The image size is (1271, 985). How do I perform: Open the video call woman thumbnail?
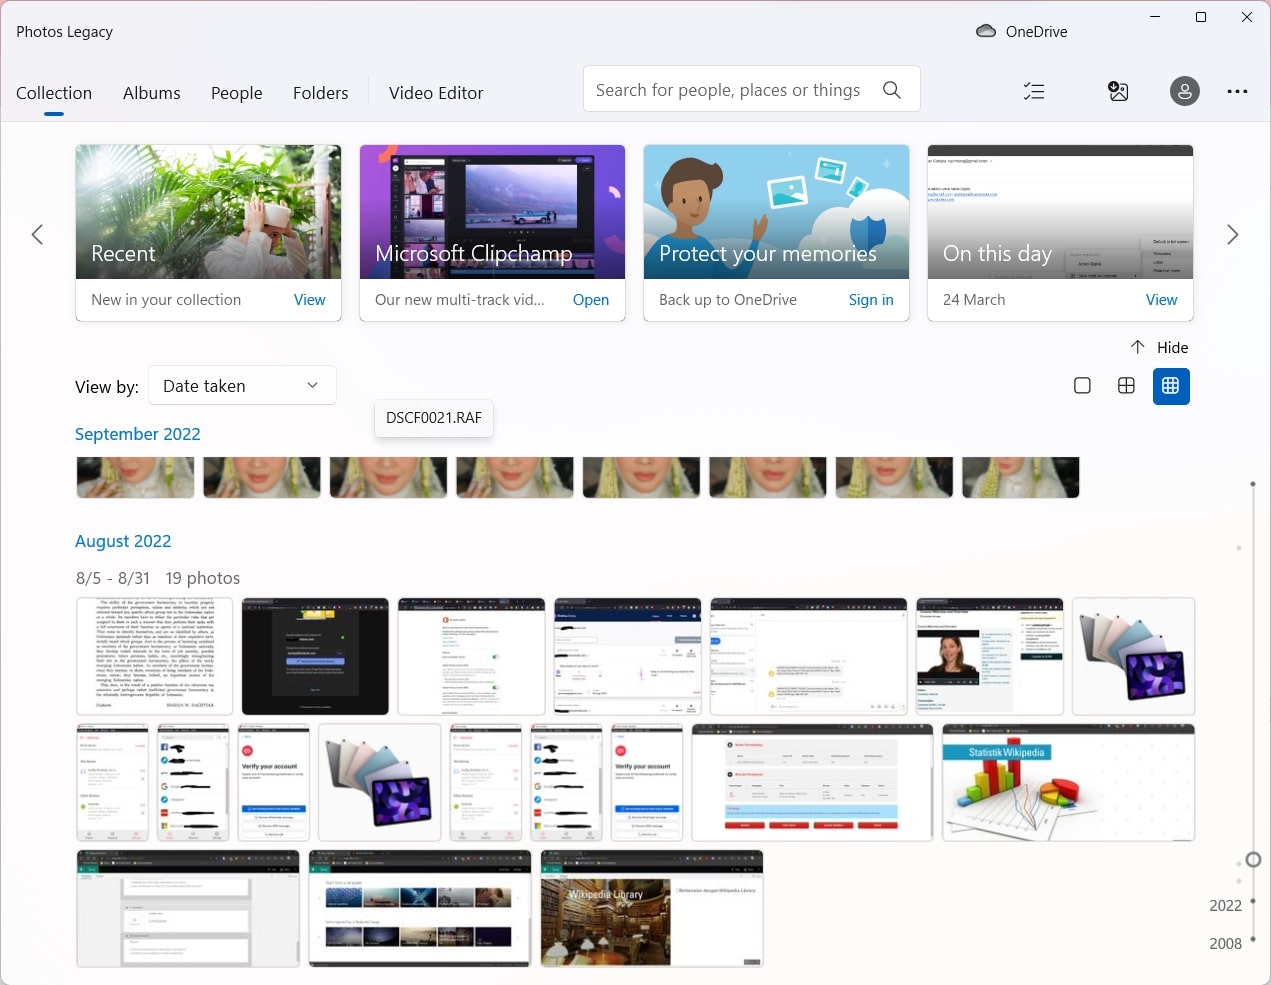tap(990, 656)
